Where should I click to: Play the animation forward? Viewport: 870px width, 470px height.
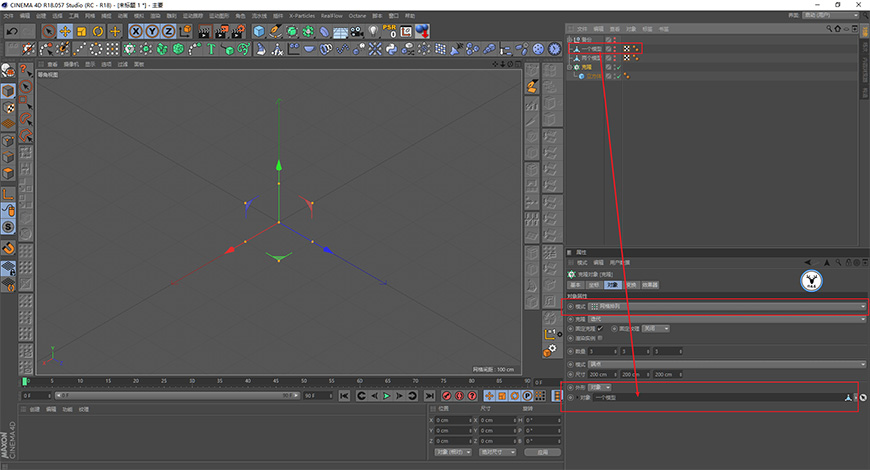(387, 396)
